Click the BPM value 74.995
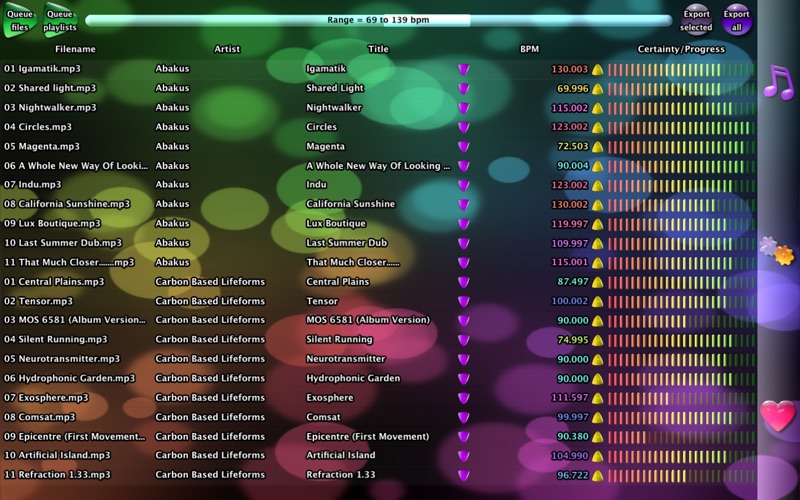Viewport: 800px width, 500px height. (x=572, y=340)
